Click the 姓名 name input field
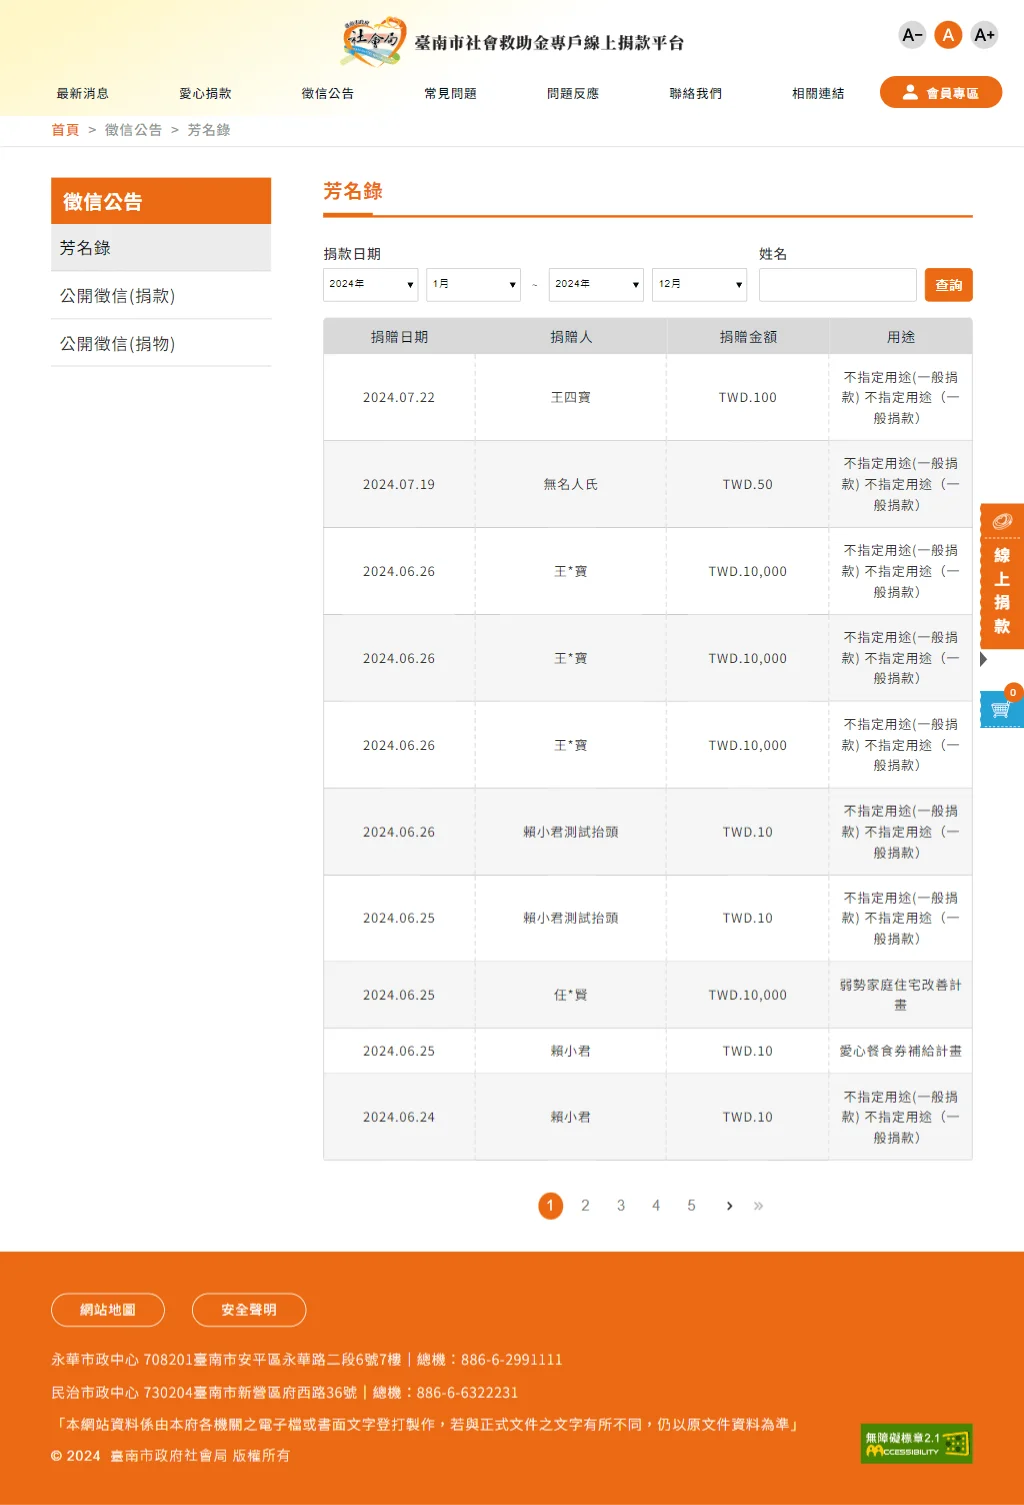The width and height of the screenshot is (1024, 1505). (x=837, y=285)
